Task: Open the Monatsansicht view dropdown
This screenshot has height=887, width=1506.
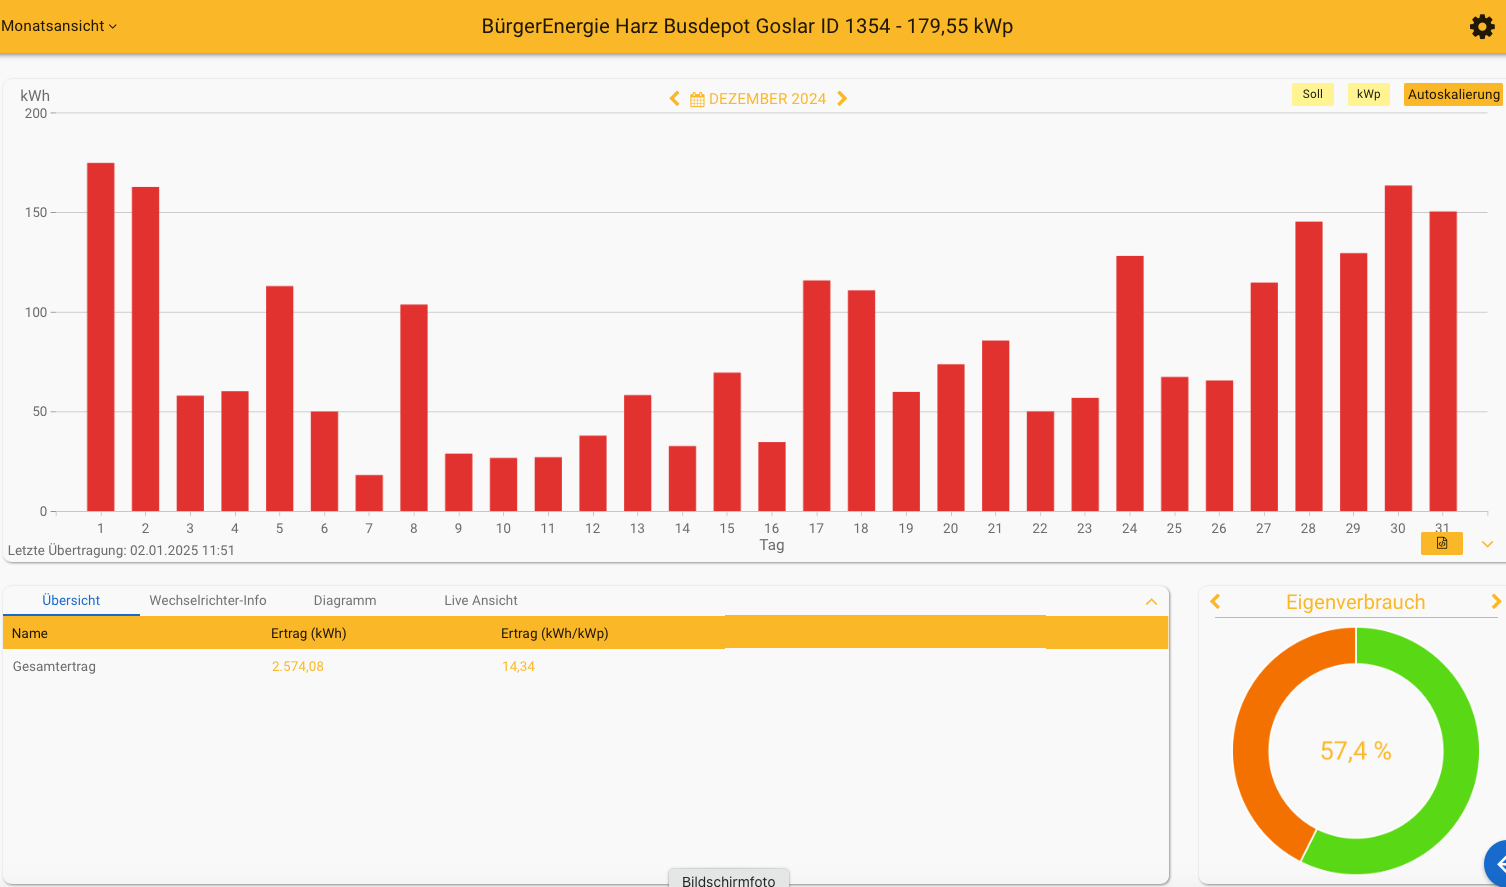Action: [x=59, y=26]
